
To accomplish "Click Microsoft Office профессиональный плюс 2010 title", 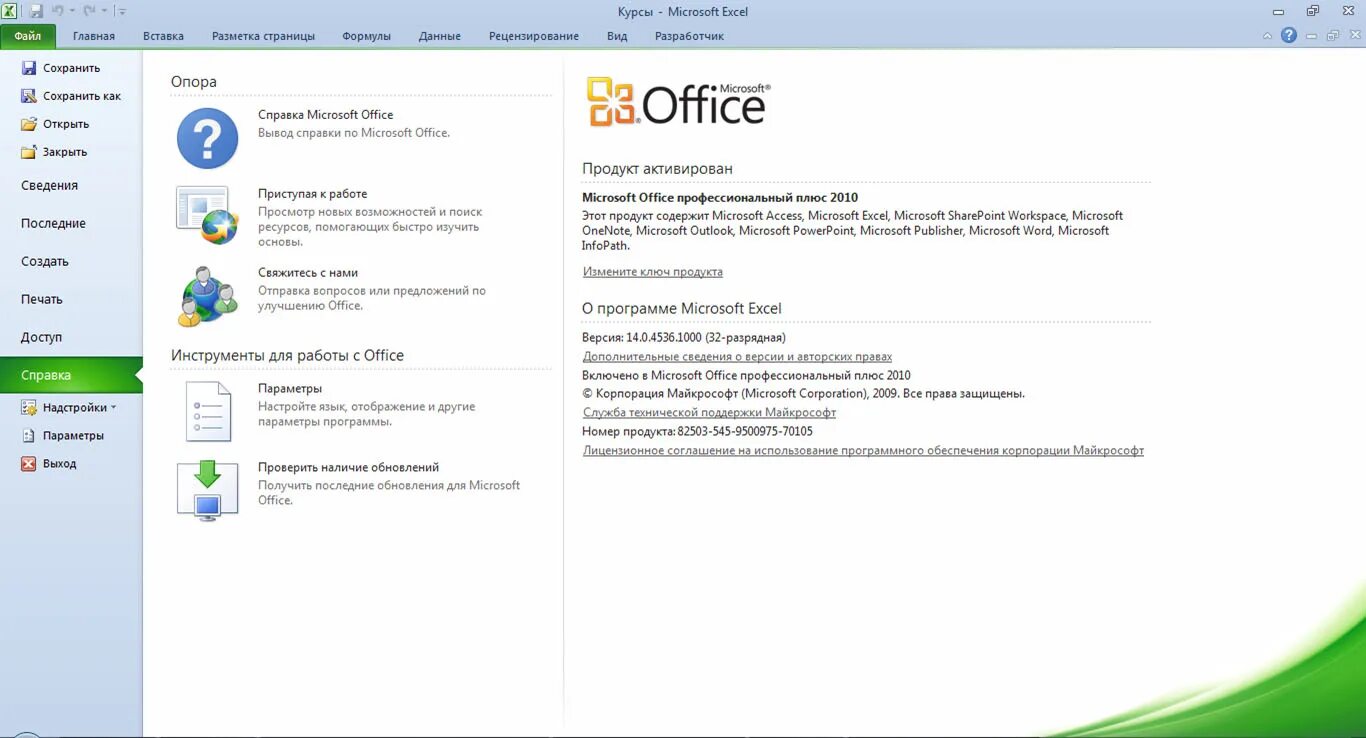I will [x=720, y=198].
